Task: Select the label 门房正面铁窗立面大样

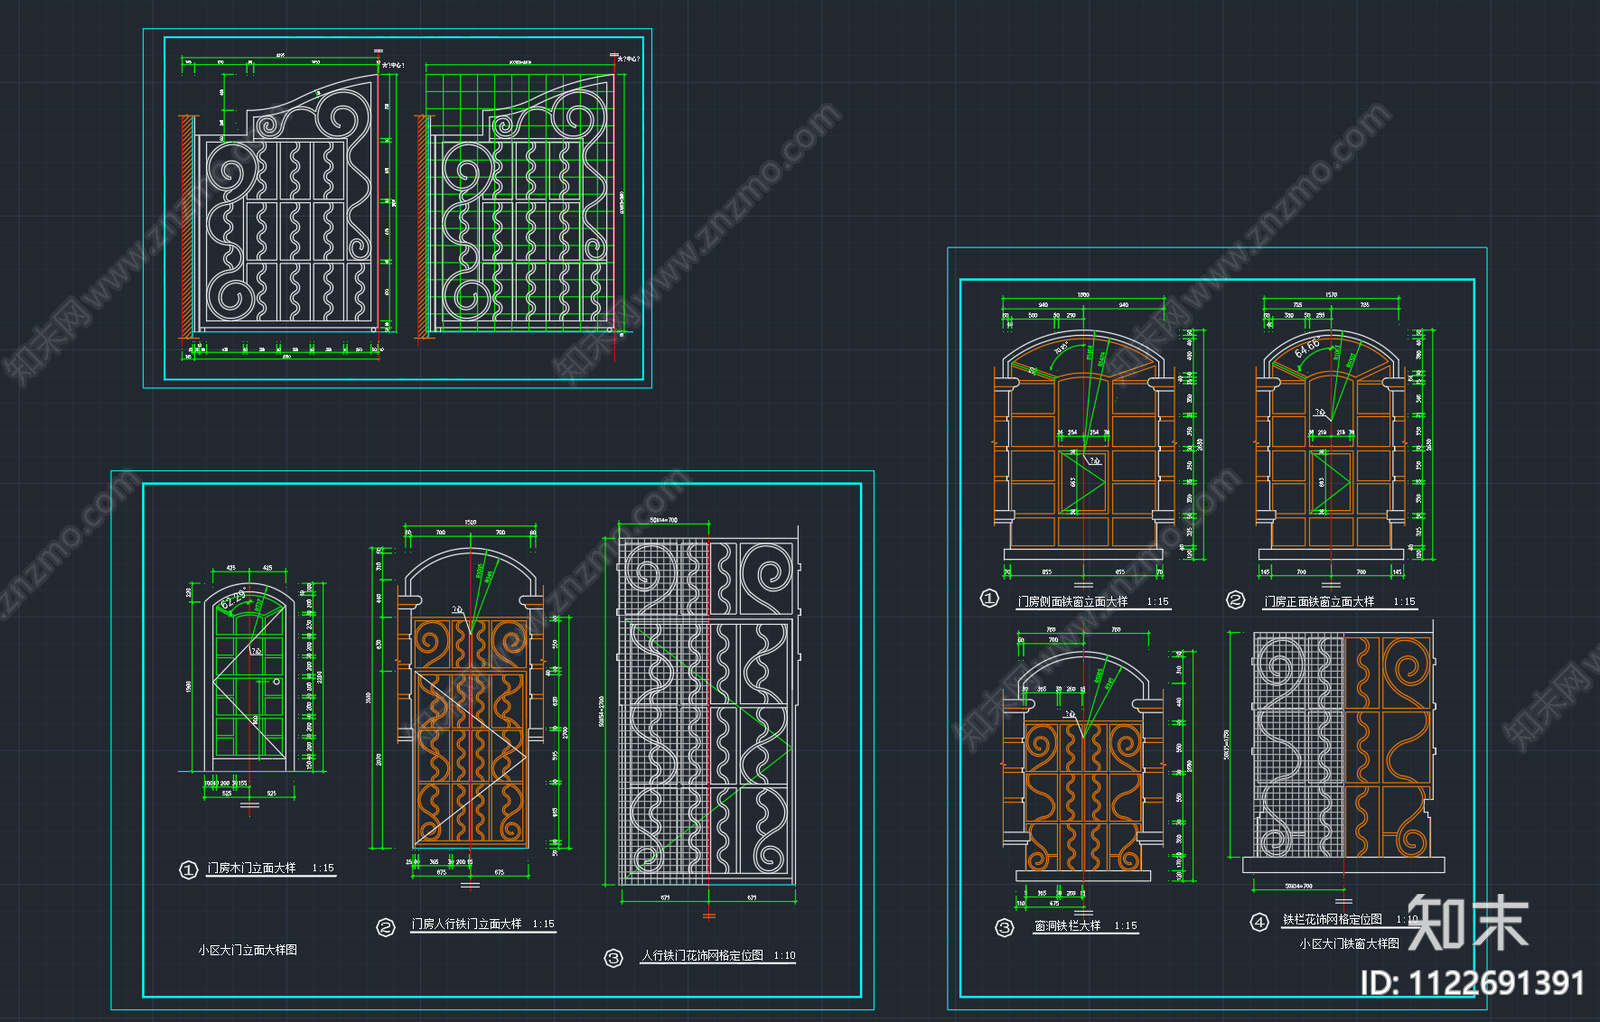Action: click(x=1319, y=601)
